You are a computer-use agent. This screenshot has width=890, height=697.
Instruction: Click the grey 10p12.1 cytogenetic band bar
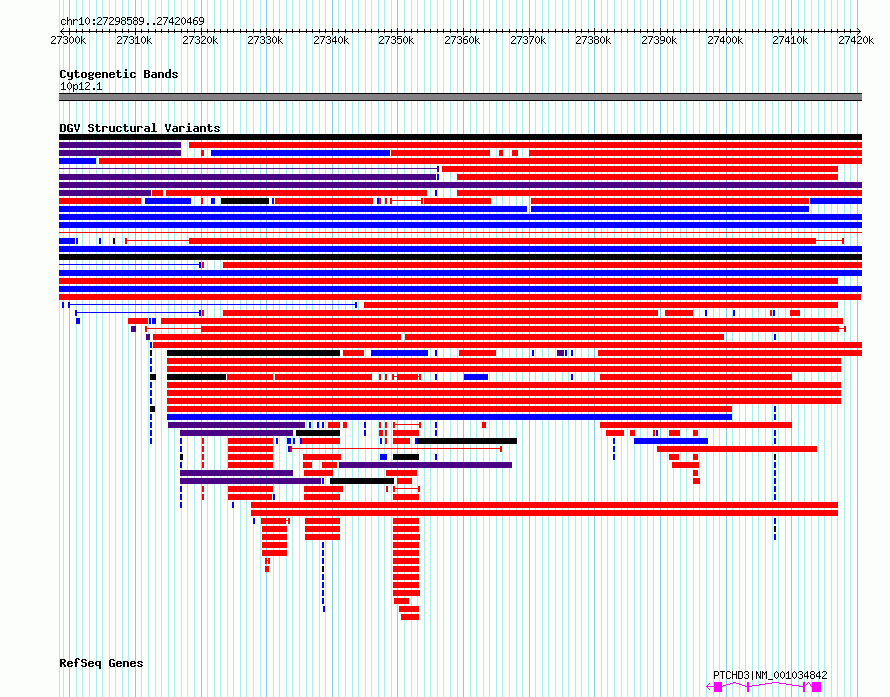click(x=460, y=97)
